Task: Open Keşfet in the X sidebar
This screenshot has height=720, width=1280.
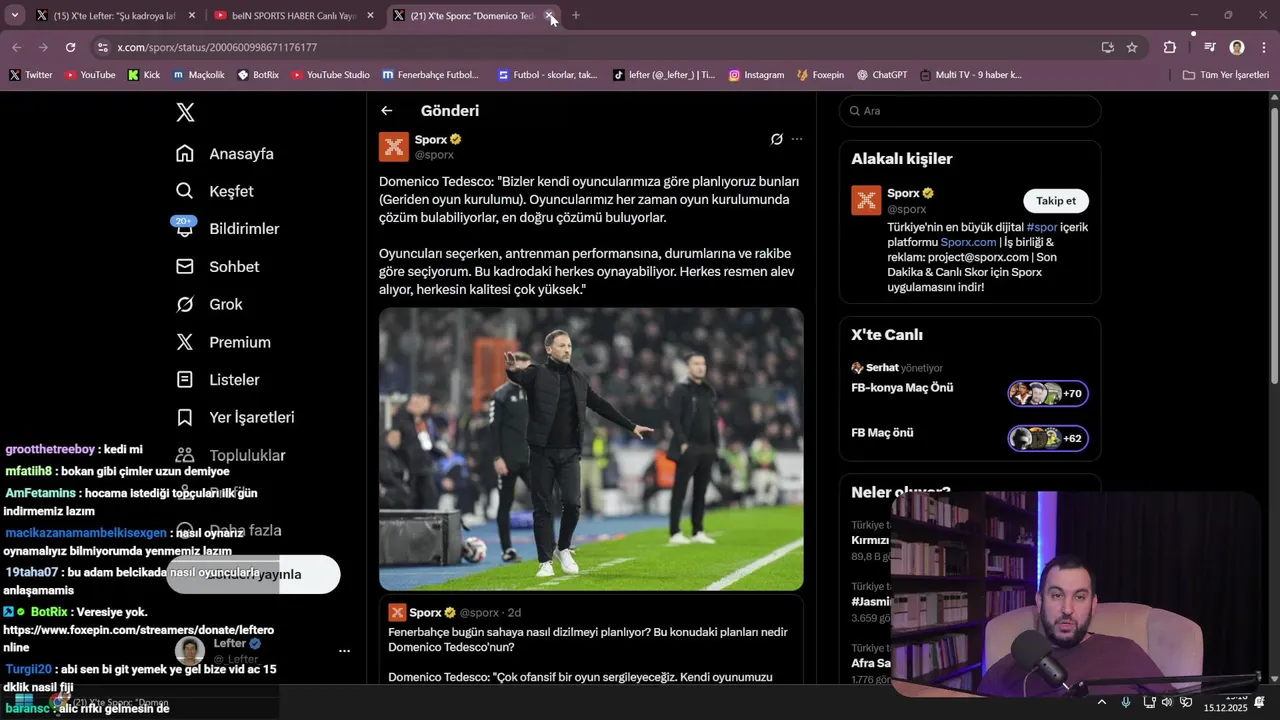Action: coord(214,191)
